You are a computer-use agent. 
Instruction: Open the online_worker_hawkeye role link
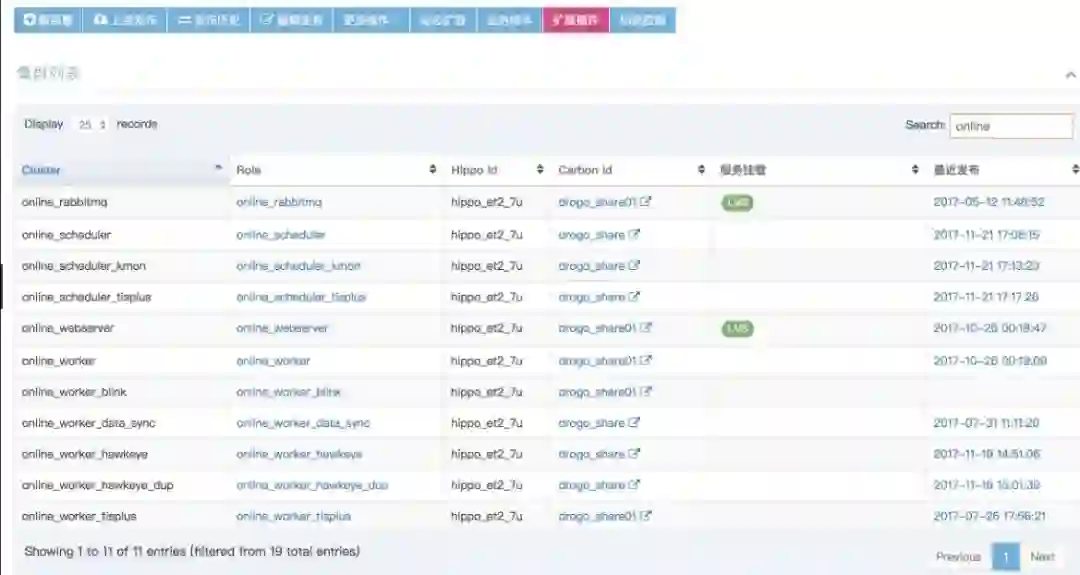tap(299, 454)
